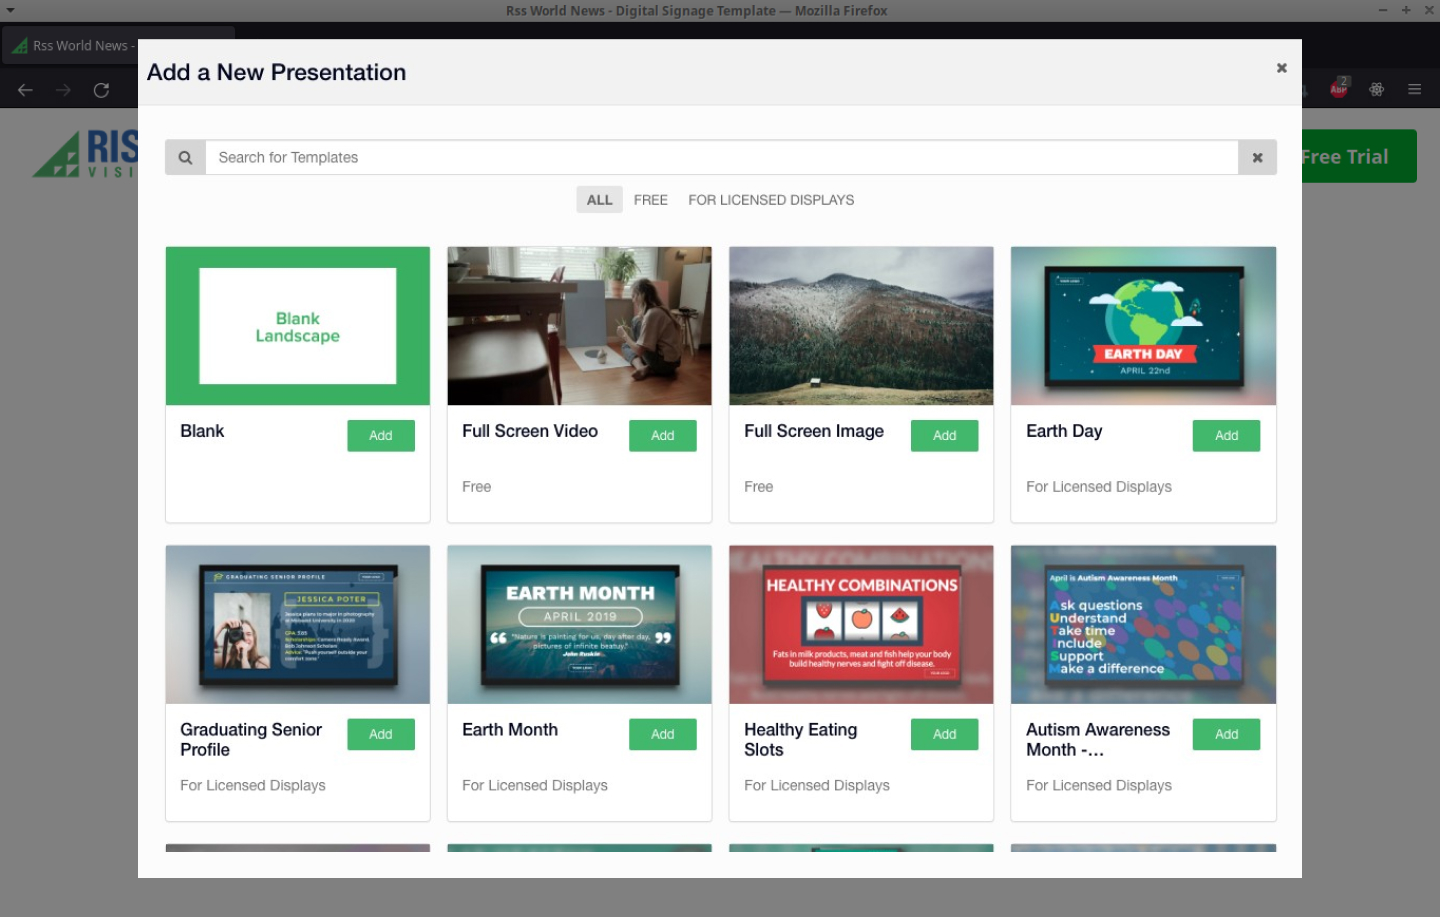
Task: Click the Healthy Eating Slots title
Action: 800,740
